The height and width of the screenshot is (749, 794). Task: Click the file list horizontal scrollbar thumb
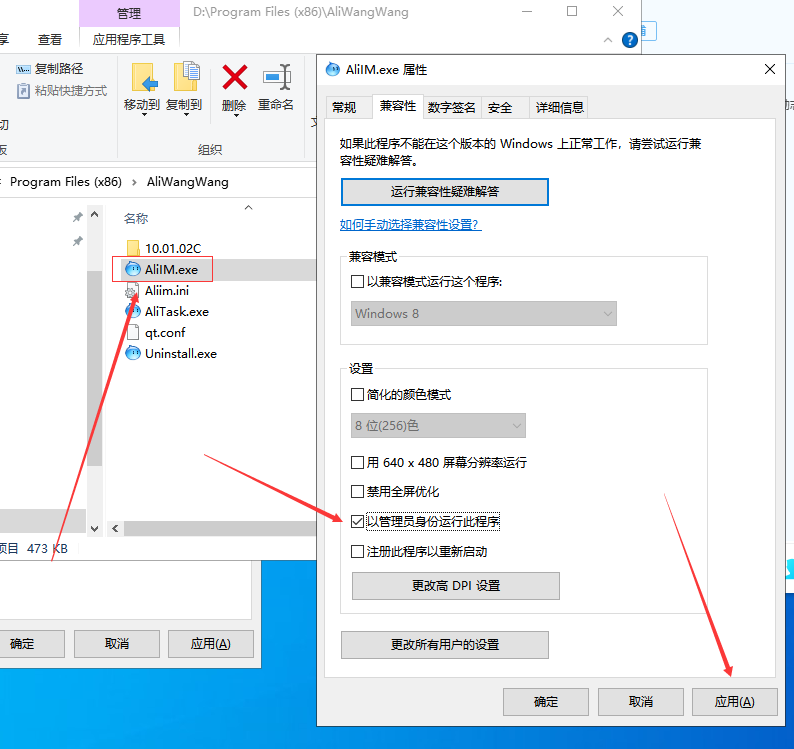[x=220, y=529]
